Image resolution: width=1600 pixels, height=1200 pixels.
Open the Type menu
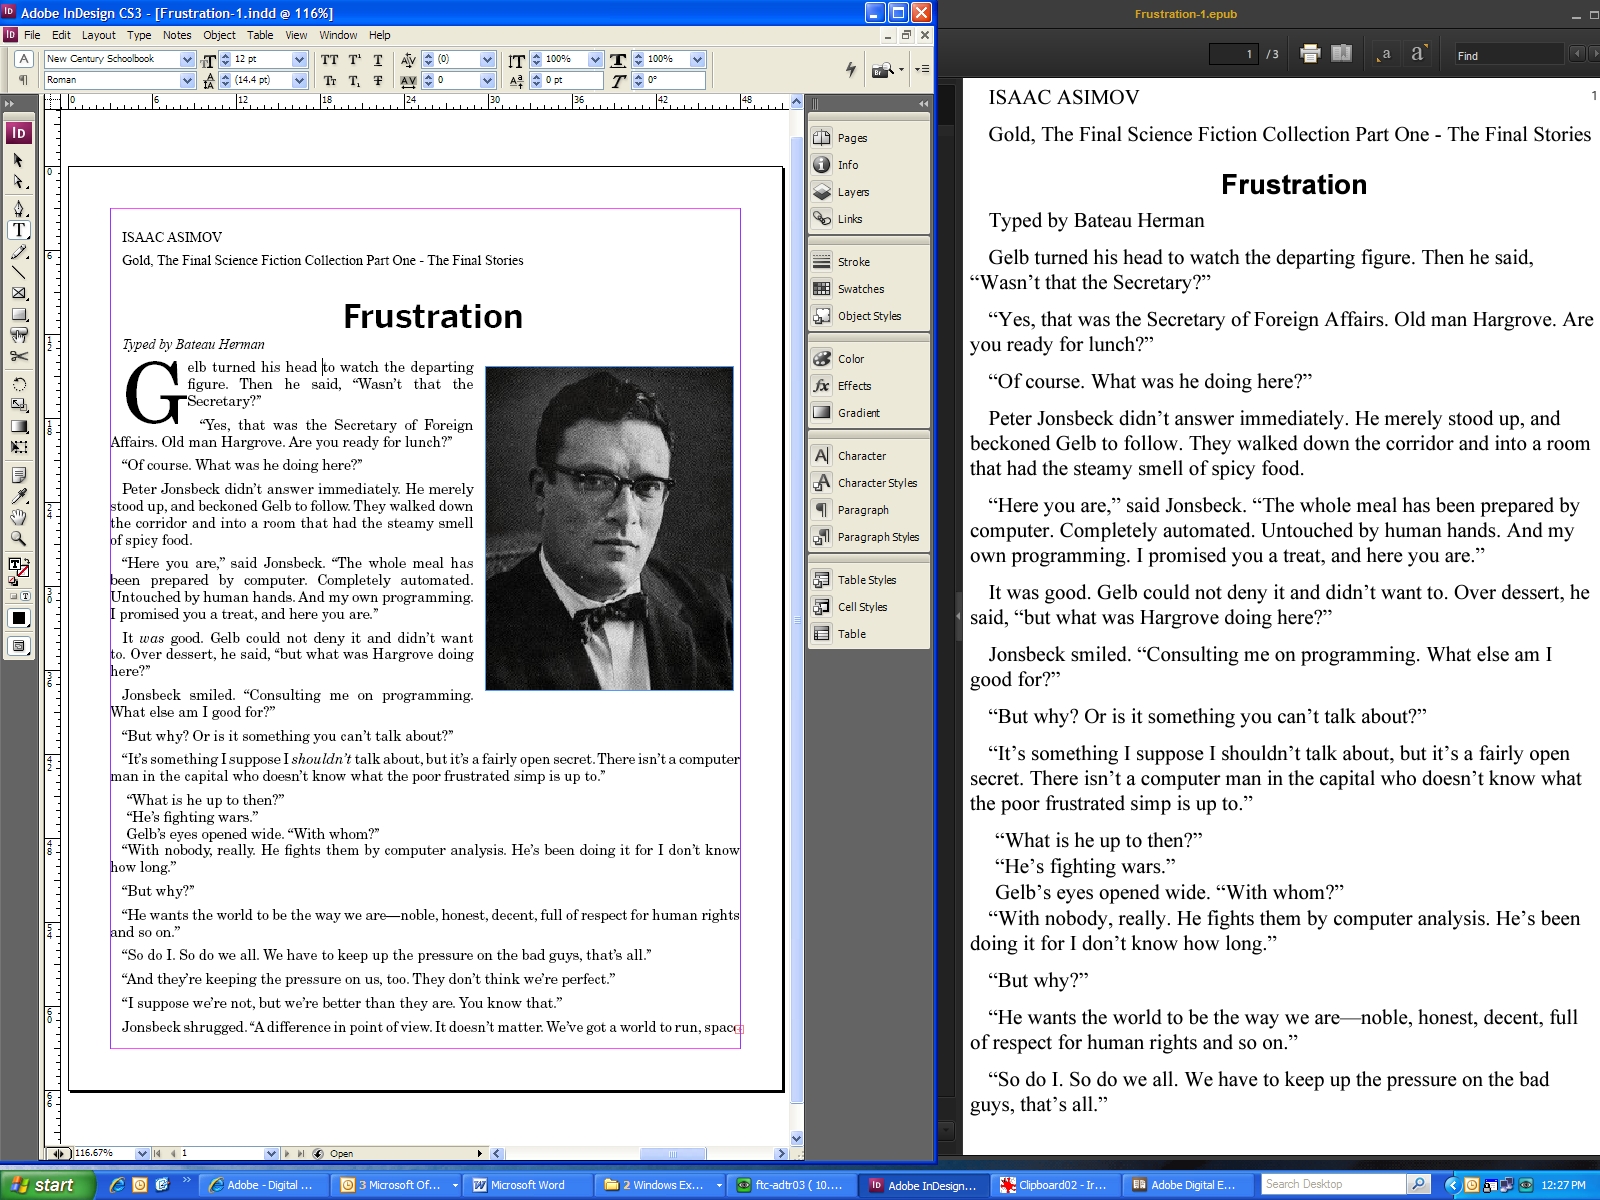(x=139, y=35)
